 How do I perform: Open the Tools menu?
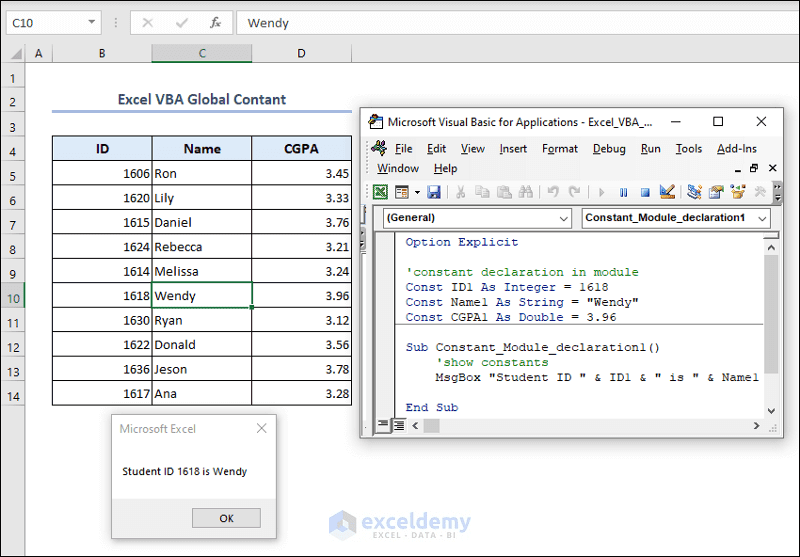click(x=689, y=148)
